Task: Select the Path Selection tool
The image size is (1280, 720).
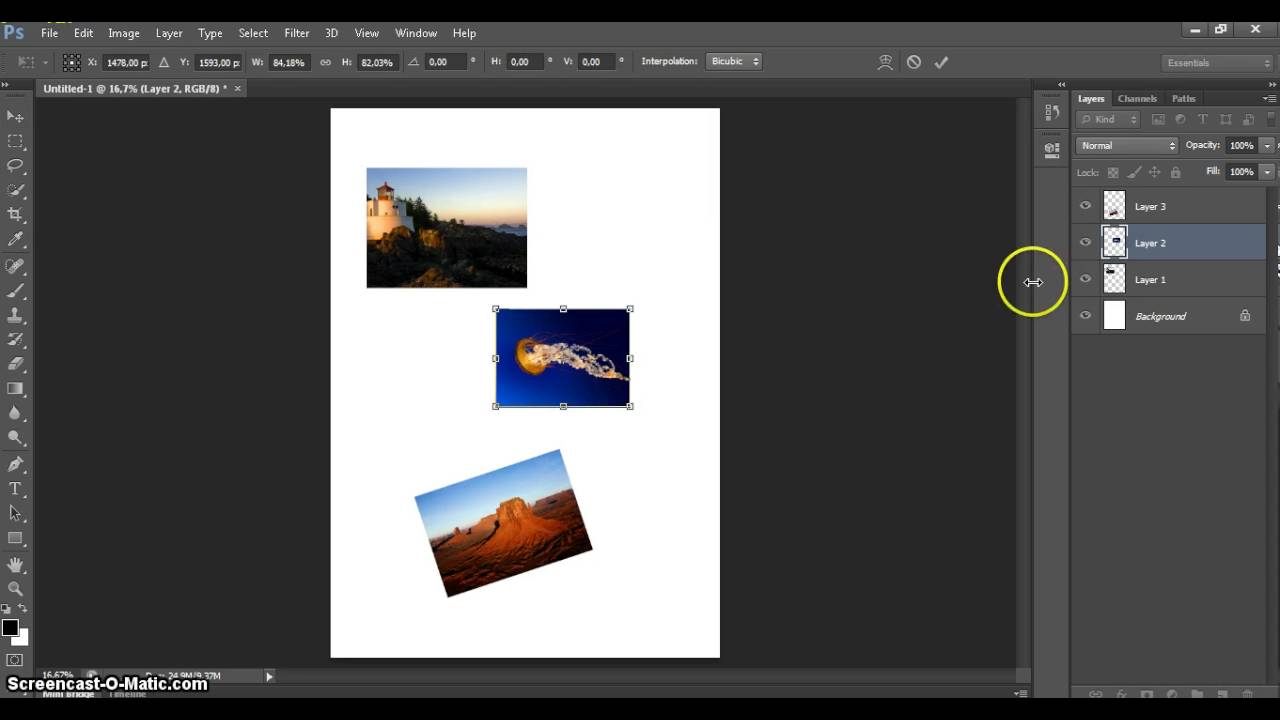Action: pyautogui.click(x=15, y=513)
